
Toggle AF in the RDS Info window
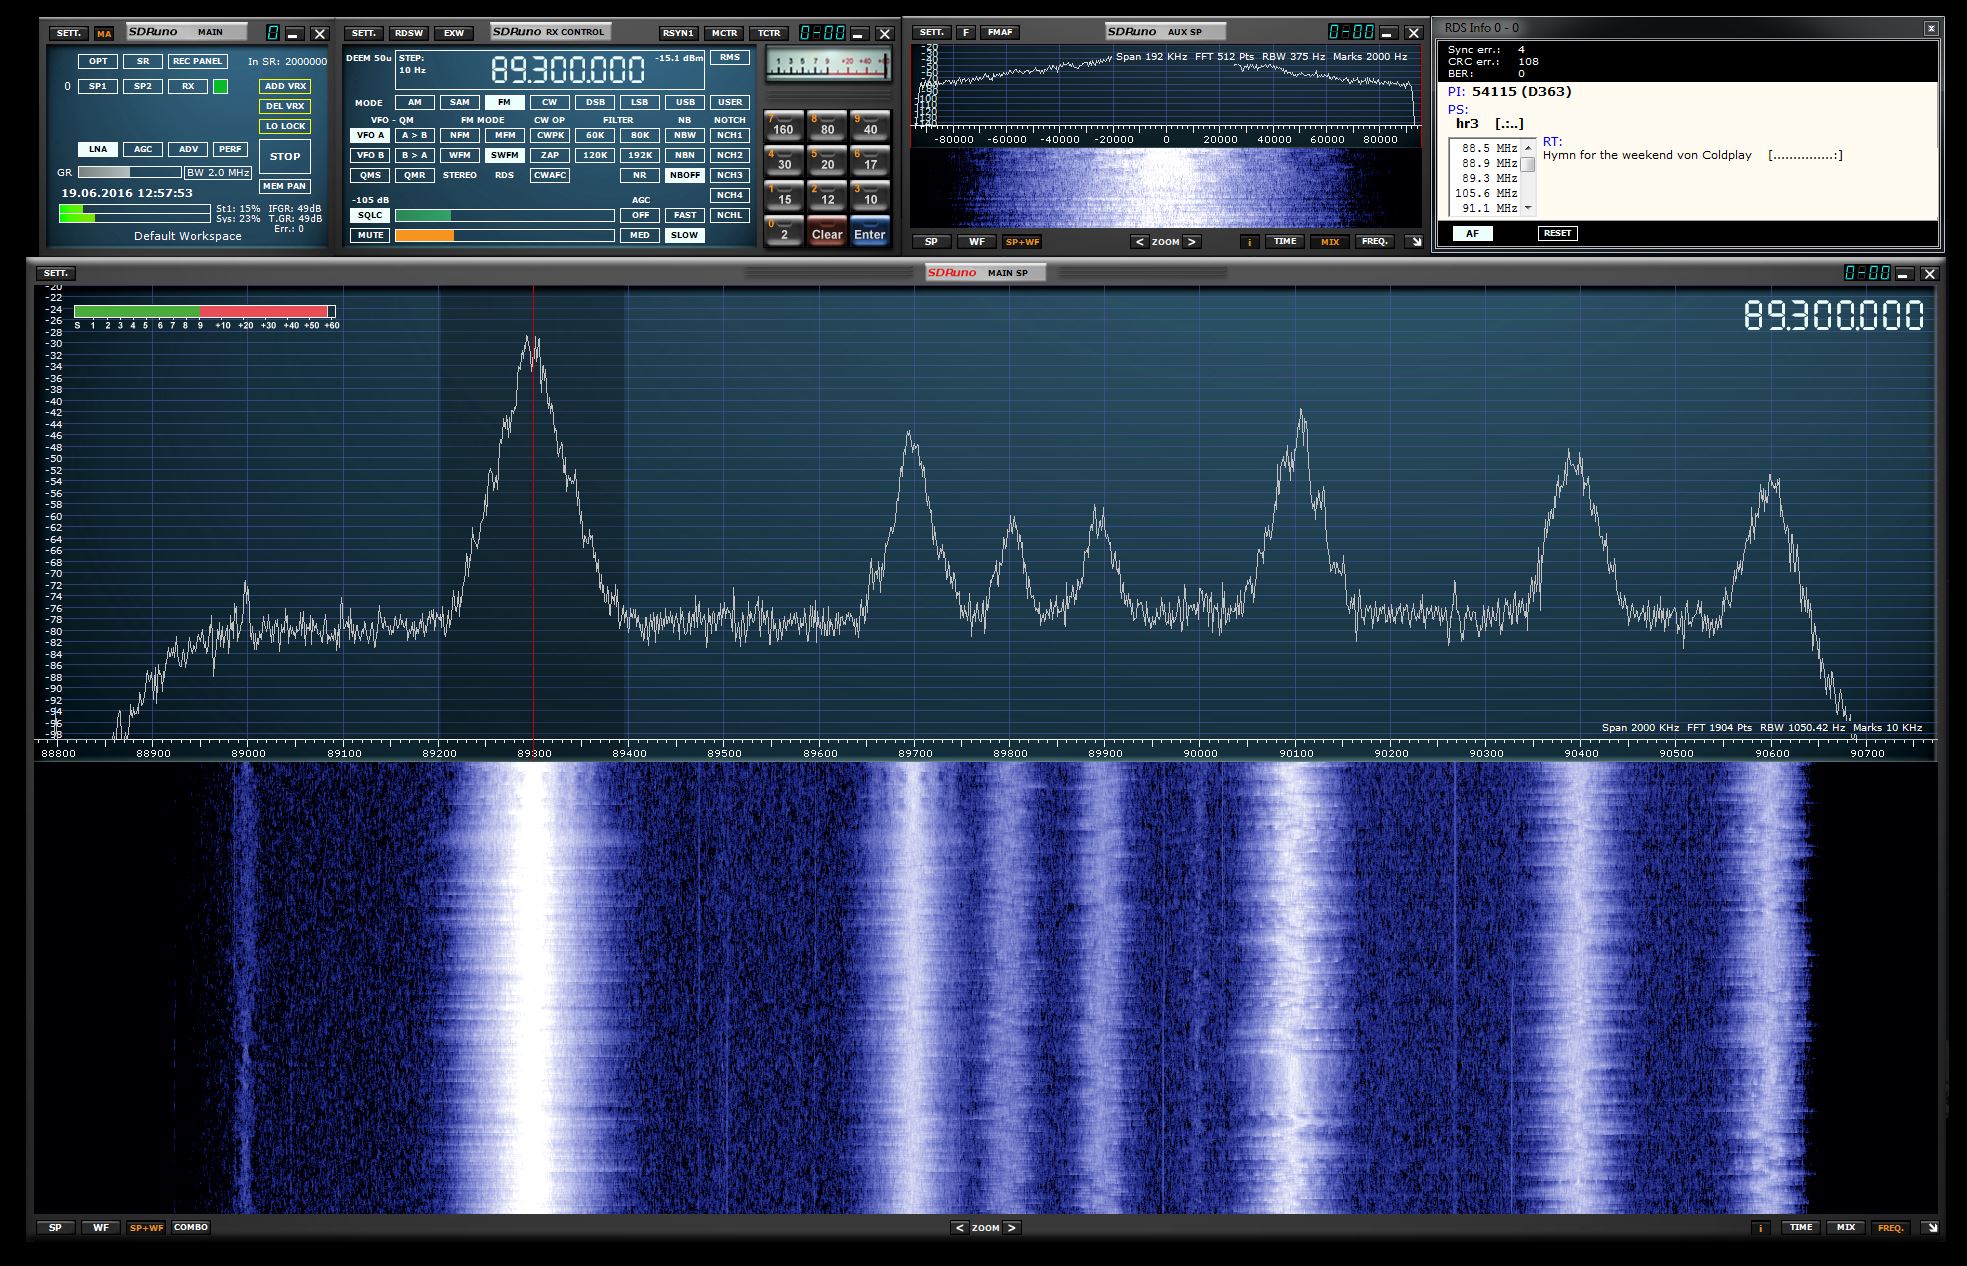[1472, 233]
